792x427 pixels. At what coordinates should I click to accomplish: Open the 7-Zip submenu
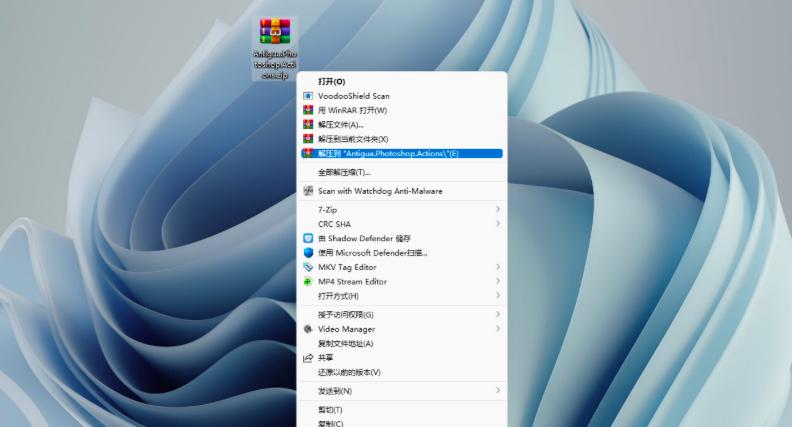click(x=402, y=209)
